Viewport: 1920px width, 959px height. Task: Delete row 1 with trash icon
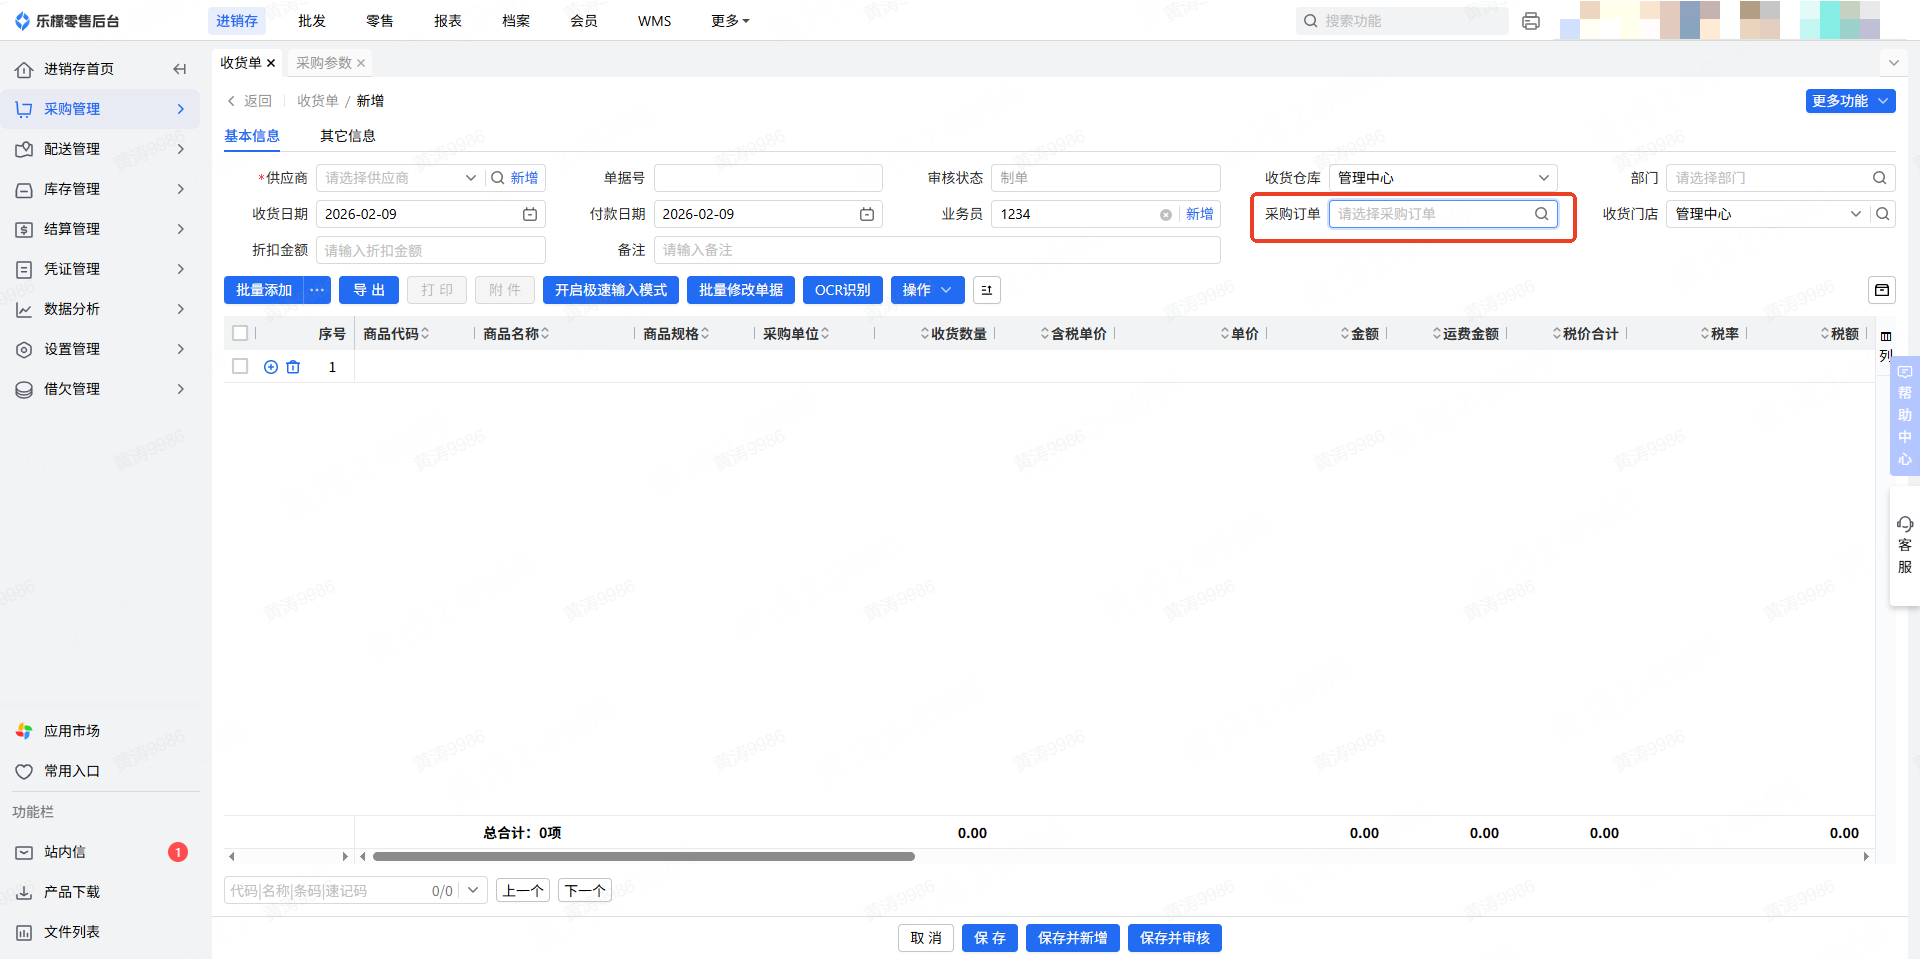pos(293,367)
